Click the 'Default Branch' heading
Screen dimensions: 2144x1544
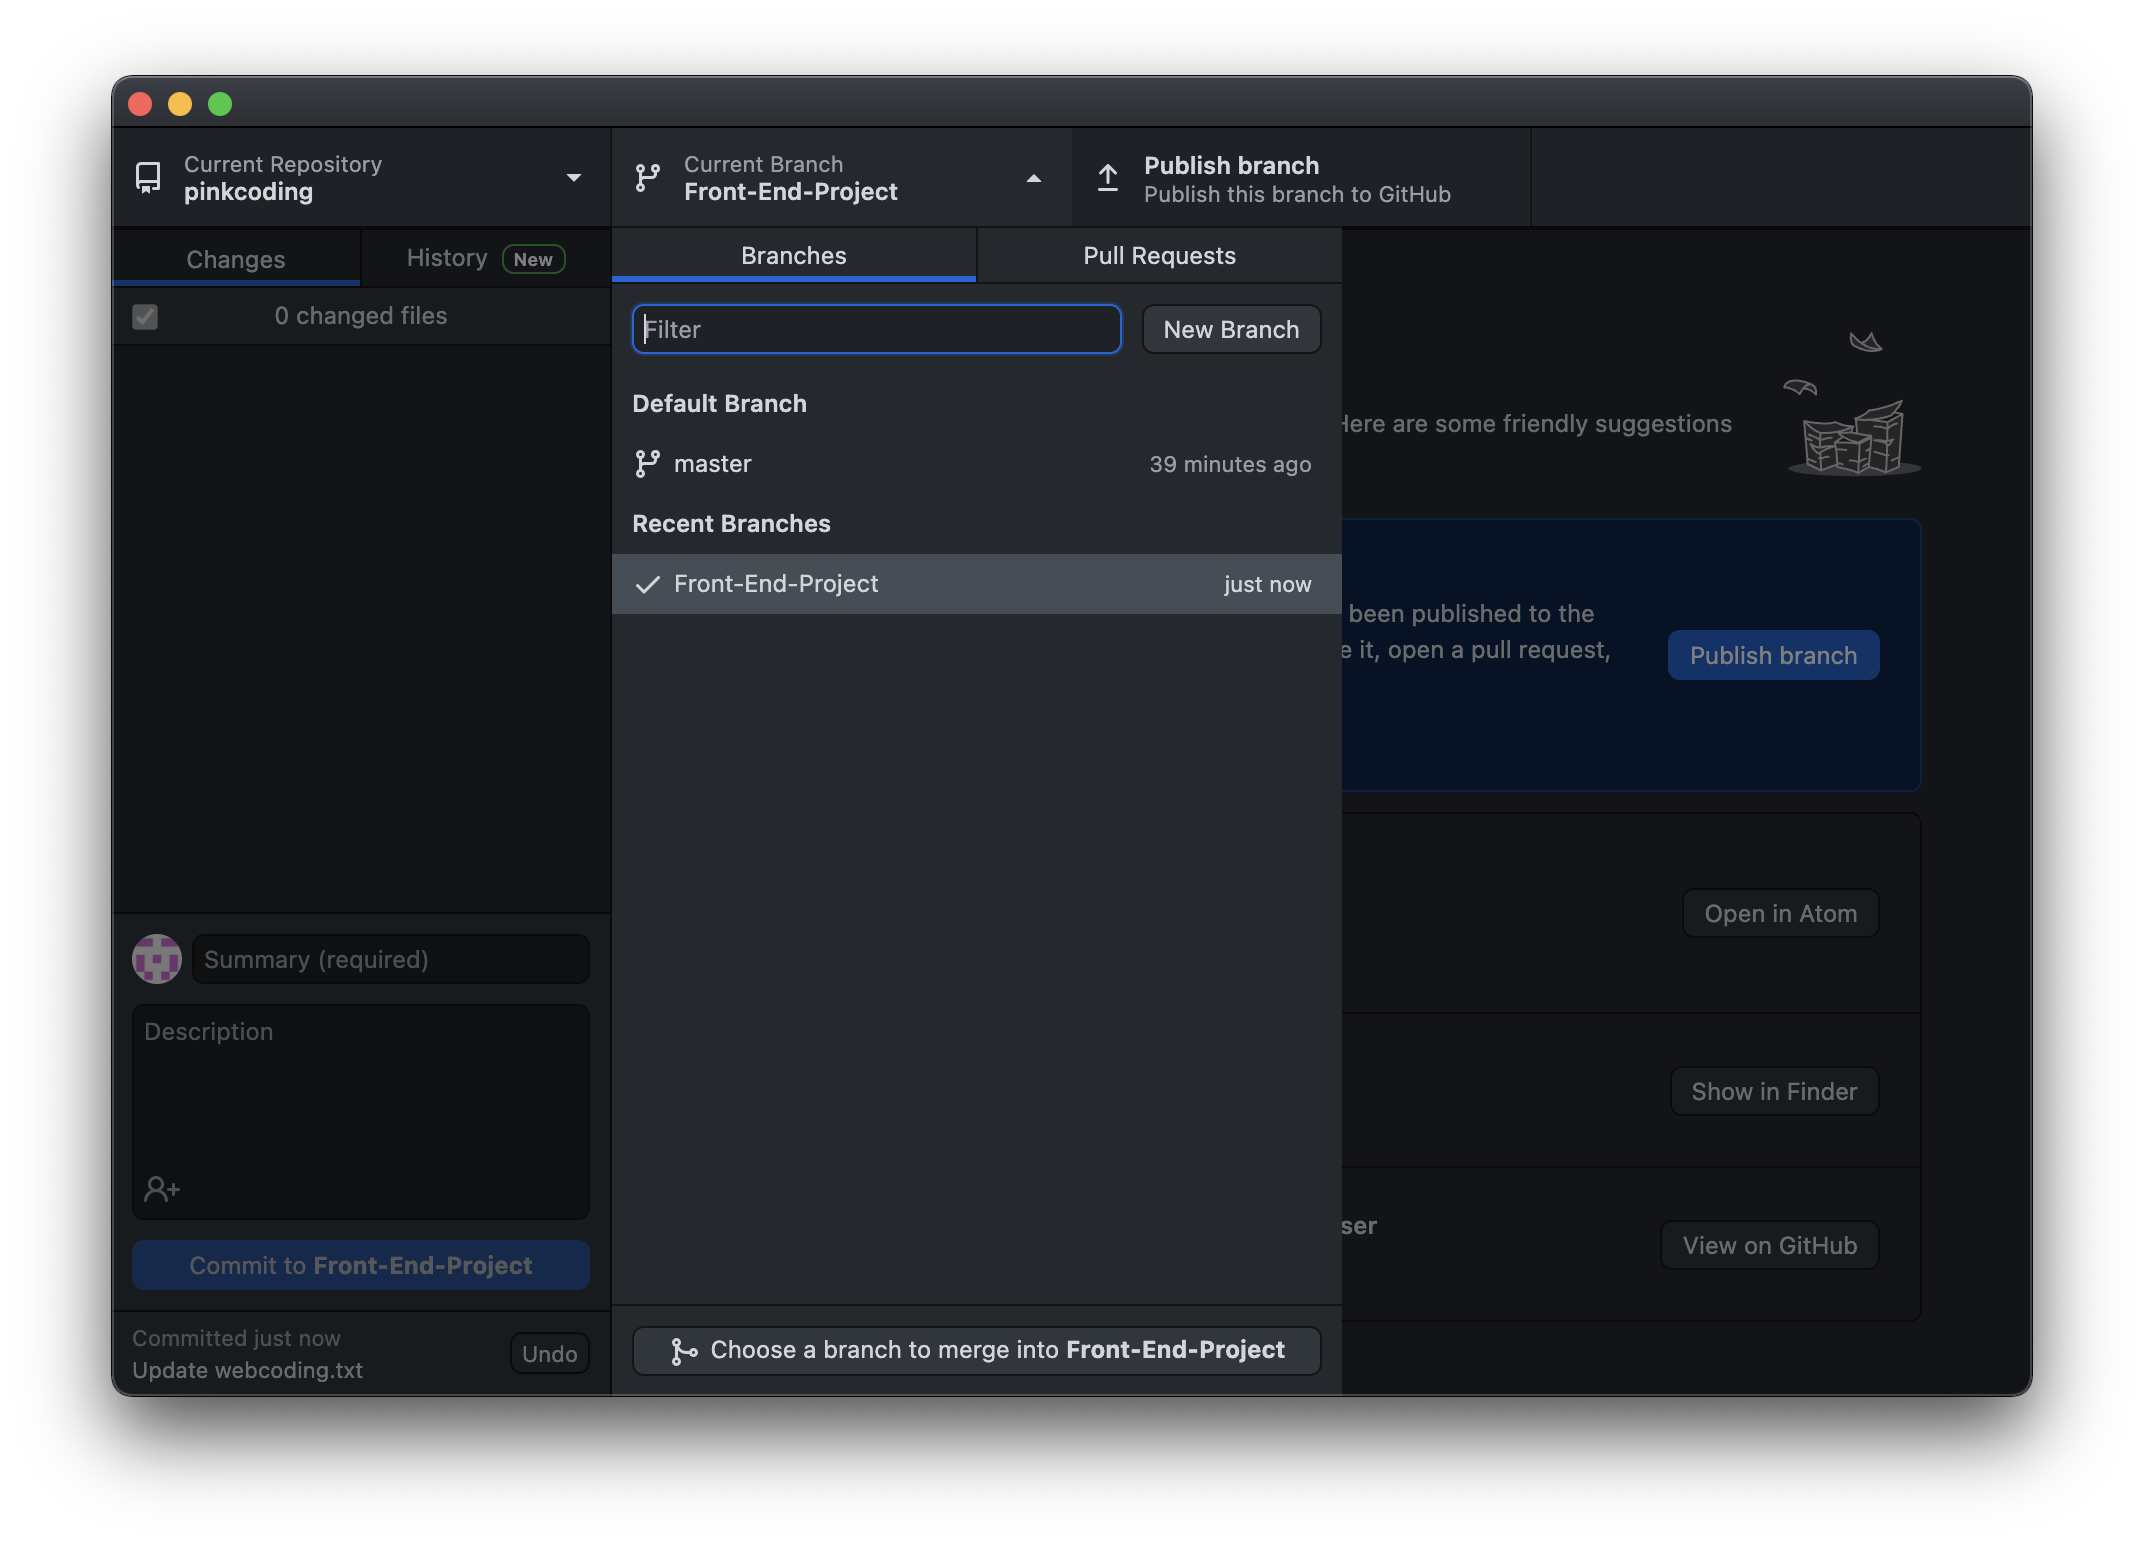coord(719,404)
